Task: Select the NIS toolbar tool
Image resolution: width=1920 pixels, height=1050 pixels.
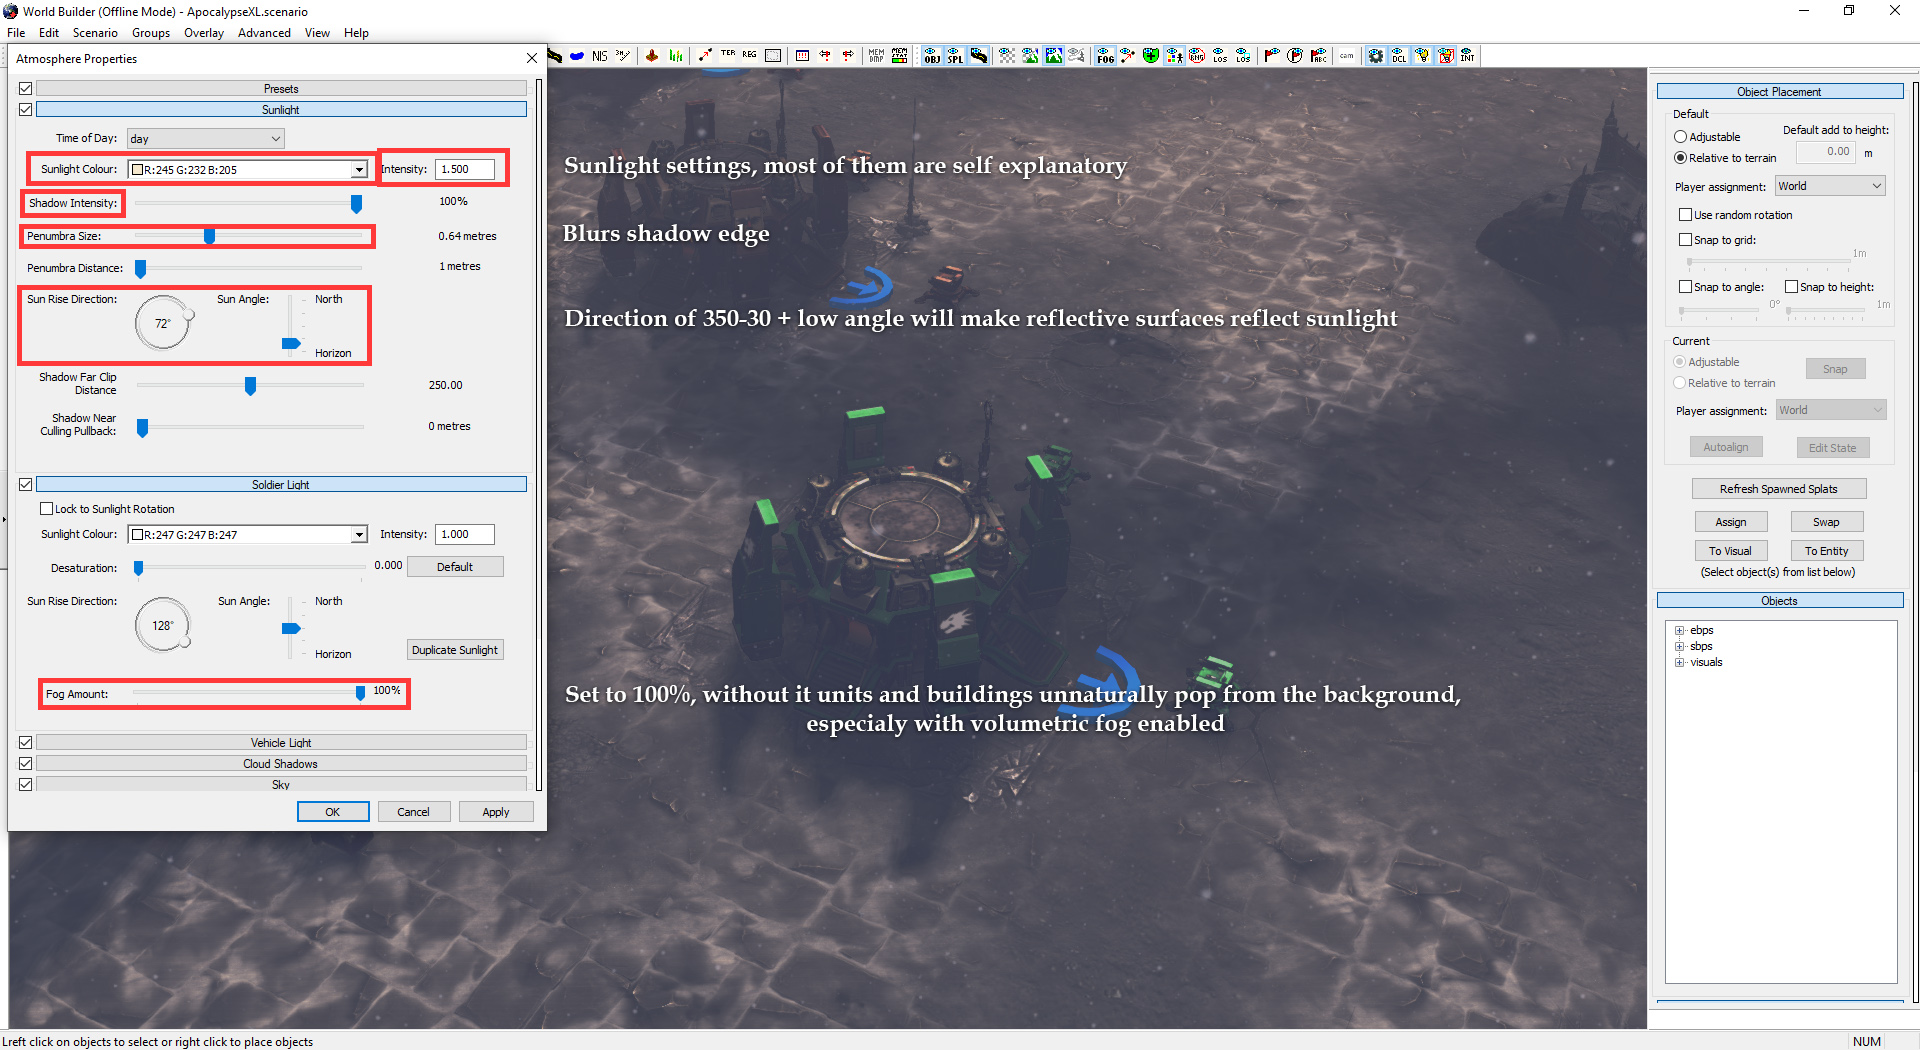Action: point(599,56)
